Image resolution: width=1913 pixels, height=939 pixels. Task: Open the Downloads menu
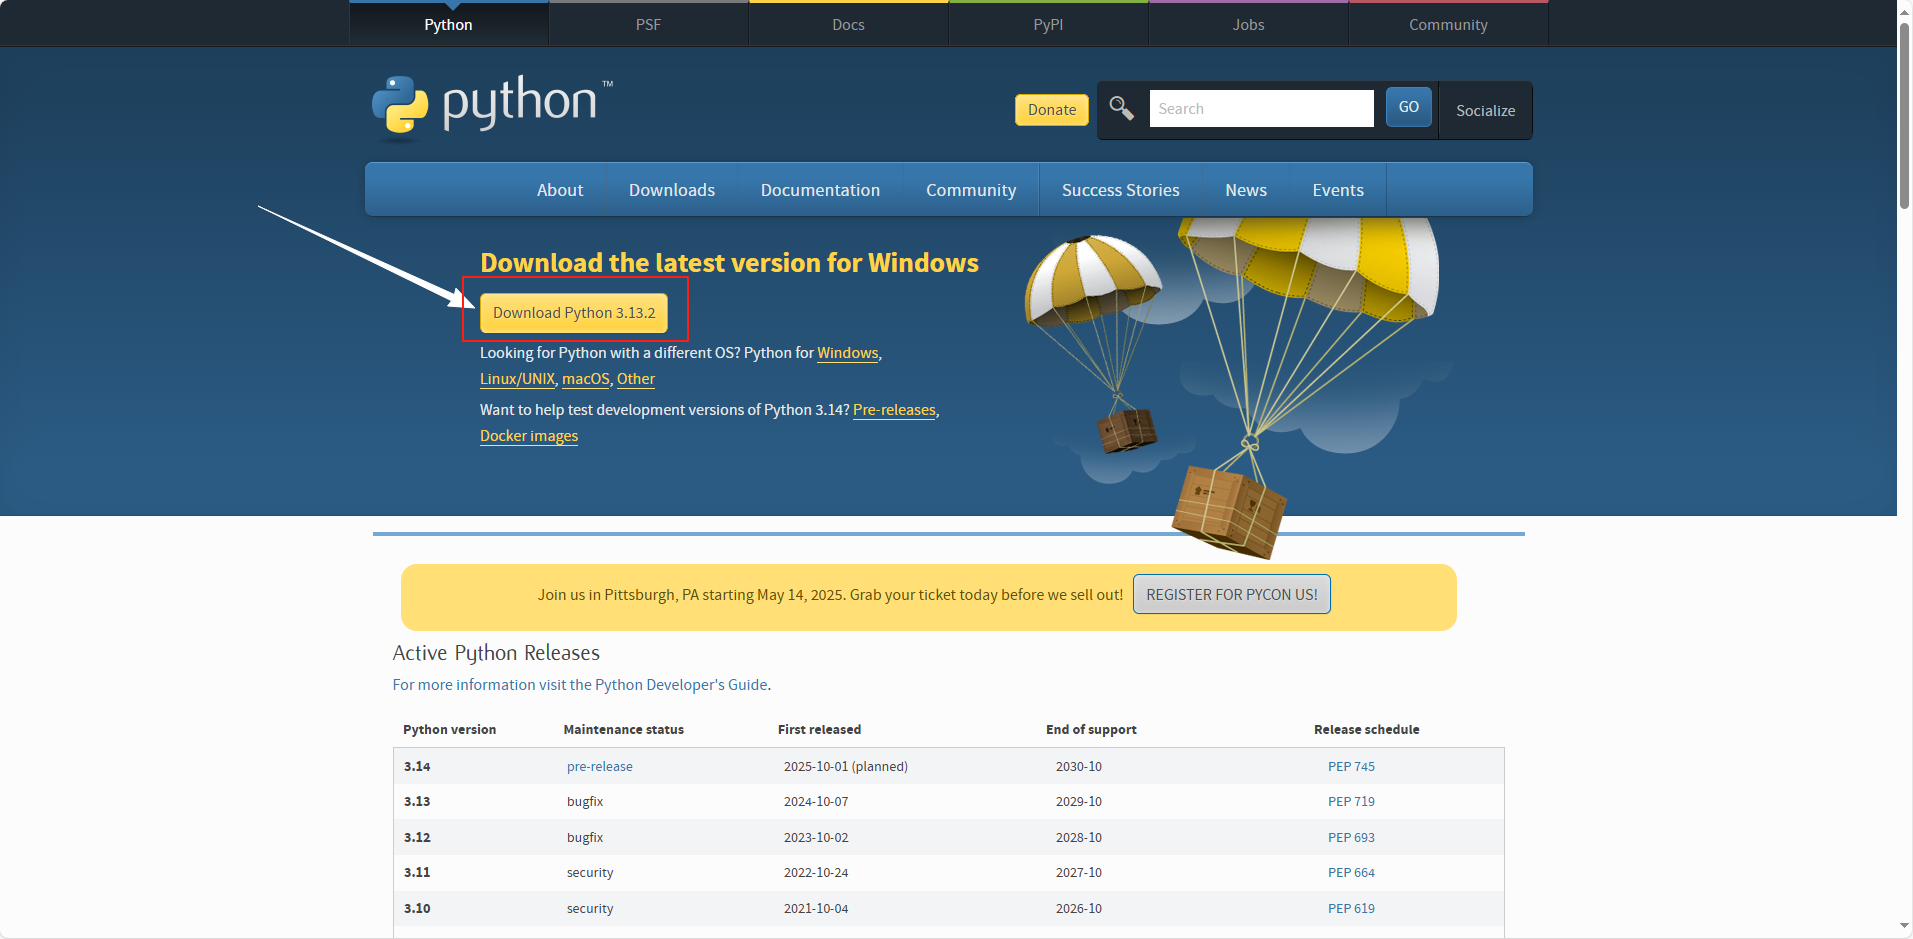[x=671, y=189]
